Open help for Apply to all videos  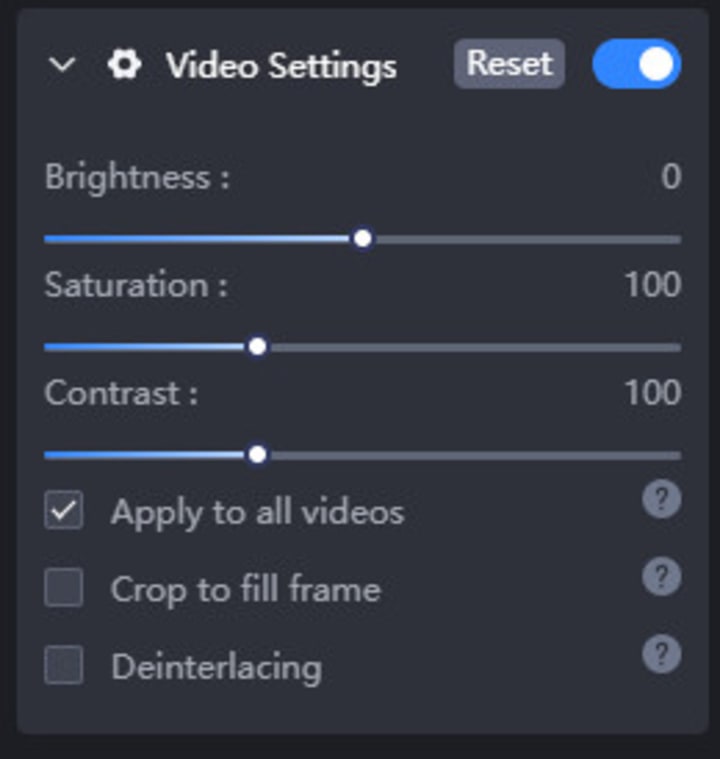661,499
